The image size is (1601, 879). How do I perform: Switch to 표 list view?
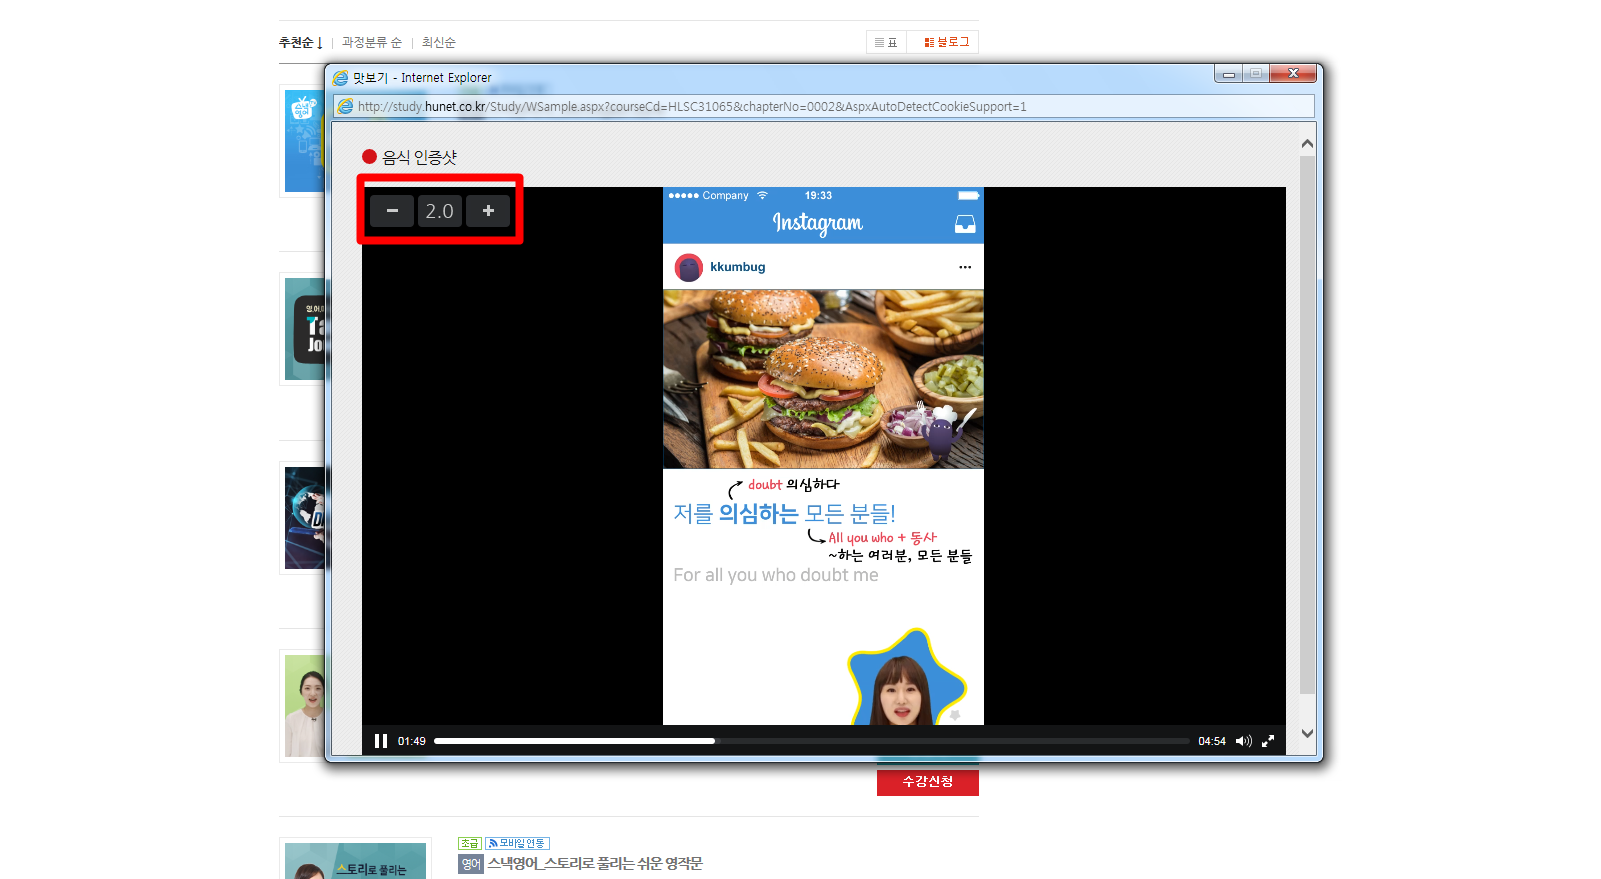(886, 42)
